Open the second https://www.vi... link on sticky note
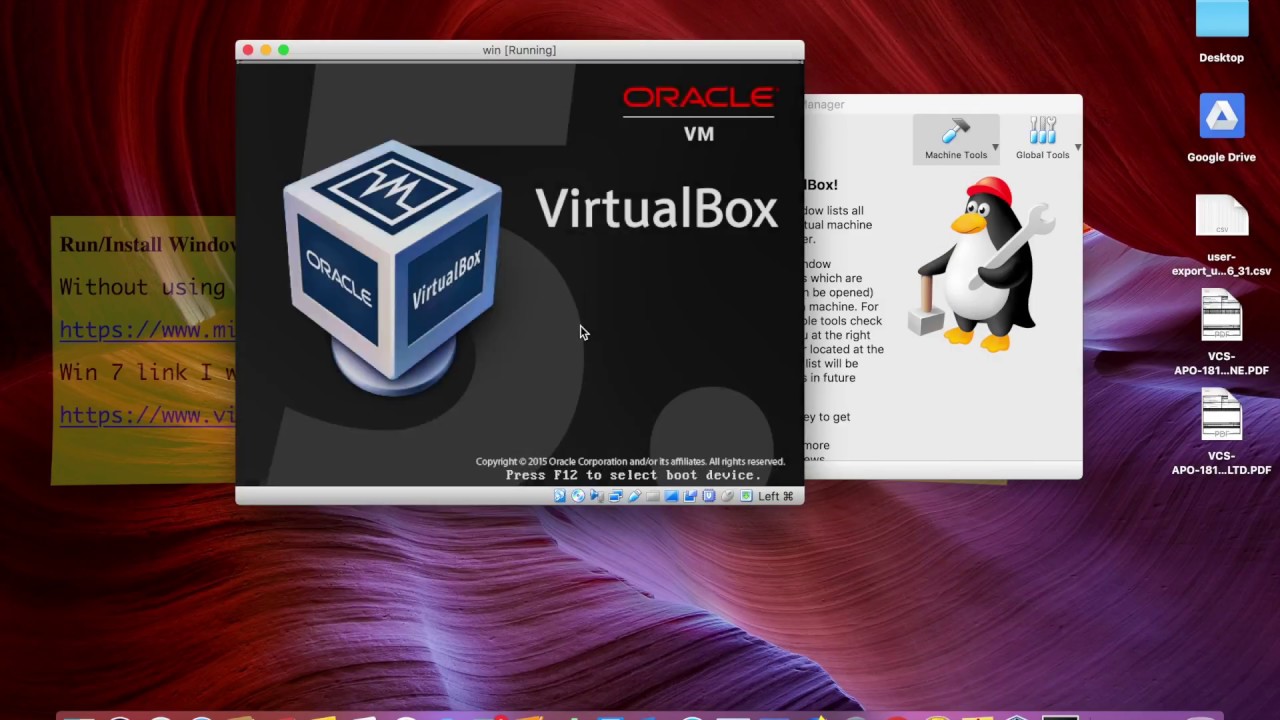 tap(147, 414)
